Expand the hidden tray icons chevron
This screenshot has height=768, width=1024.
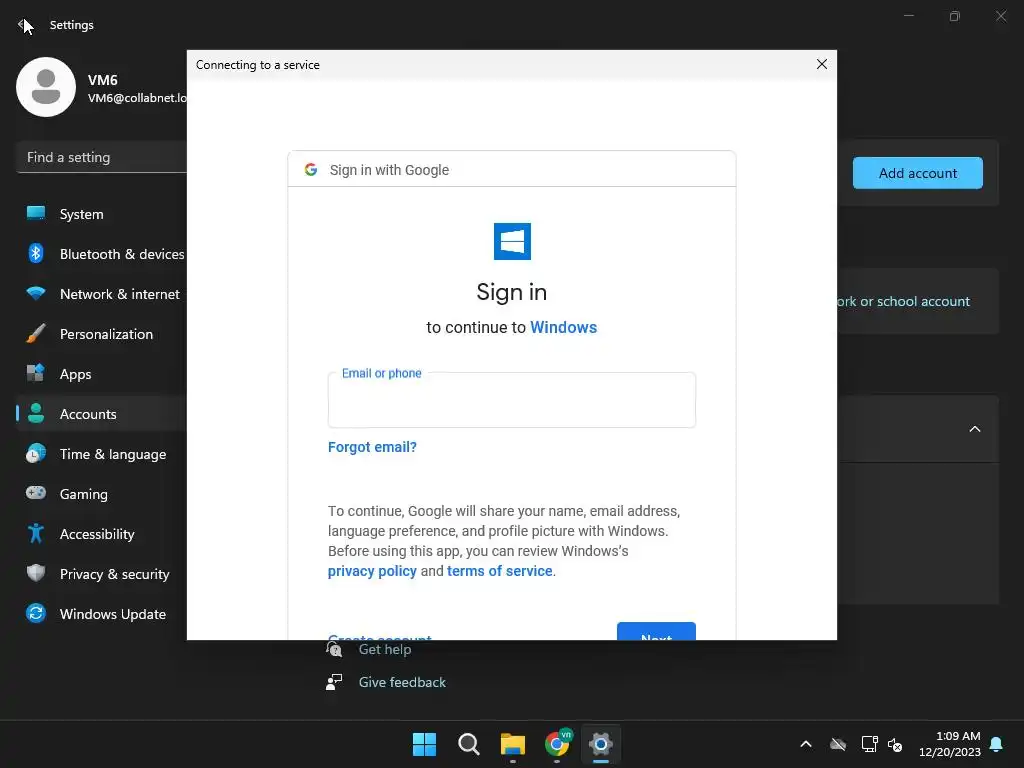(806, 744)
